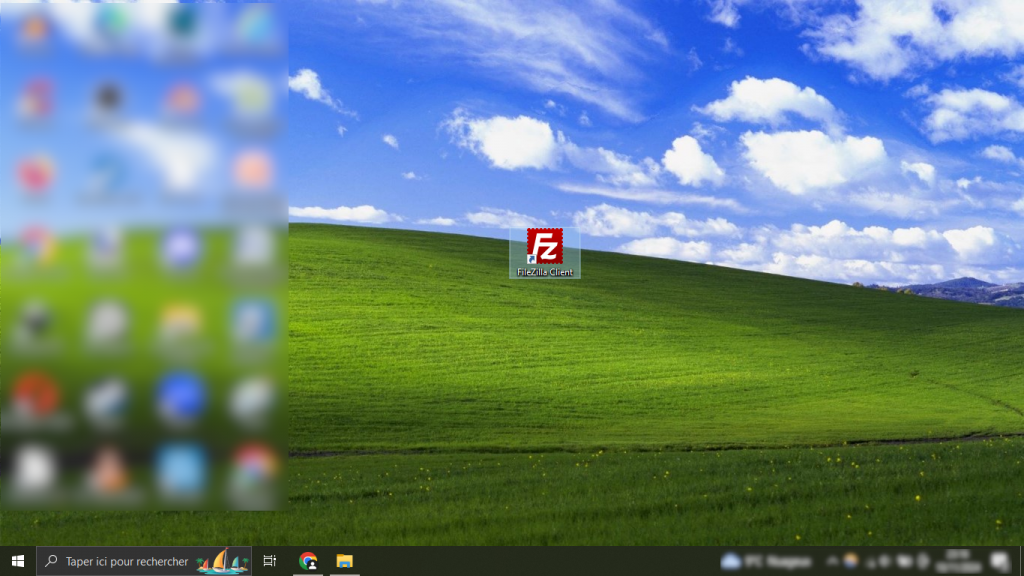This screenshot has height=576, width=1024.
Task: Focus the 'Taper ici pour rechercher' search field
Action: click(126, 561)
